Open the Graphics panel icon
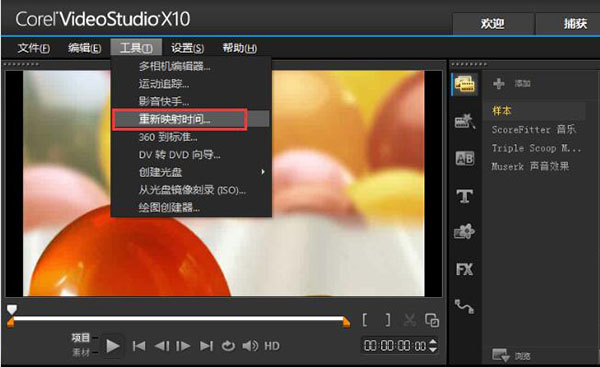The height and width of the screenshot is (367, 600). coord(465,232)
